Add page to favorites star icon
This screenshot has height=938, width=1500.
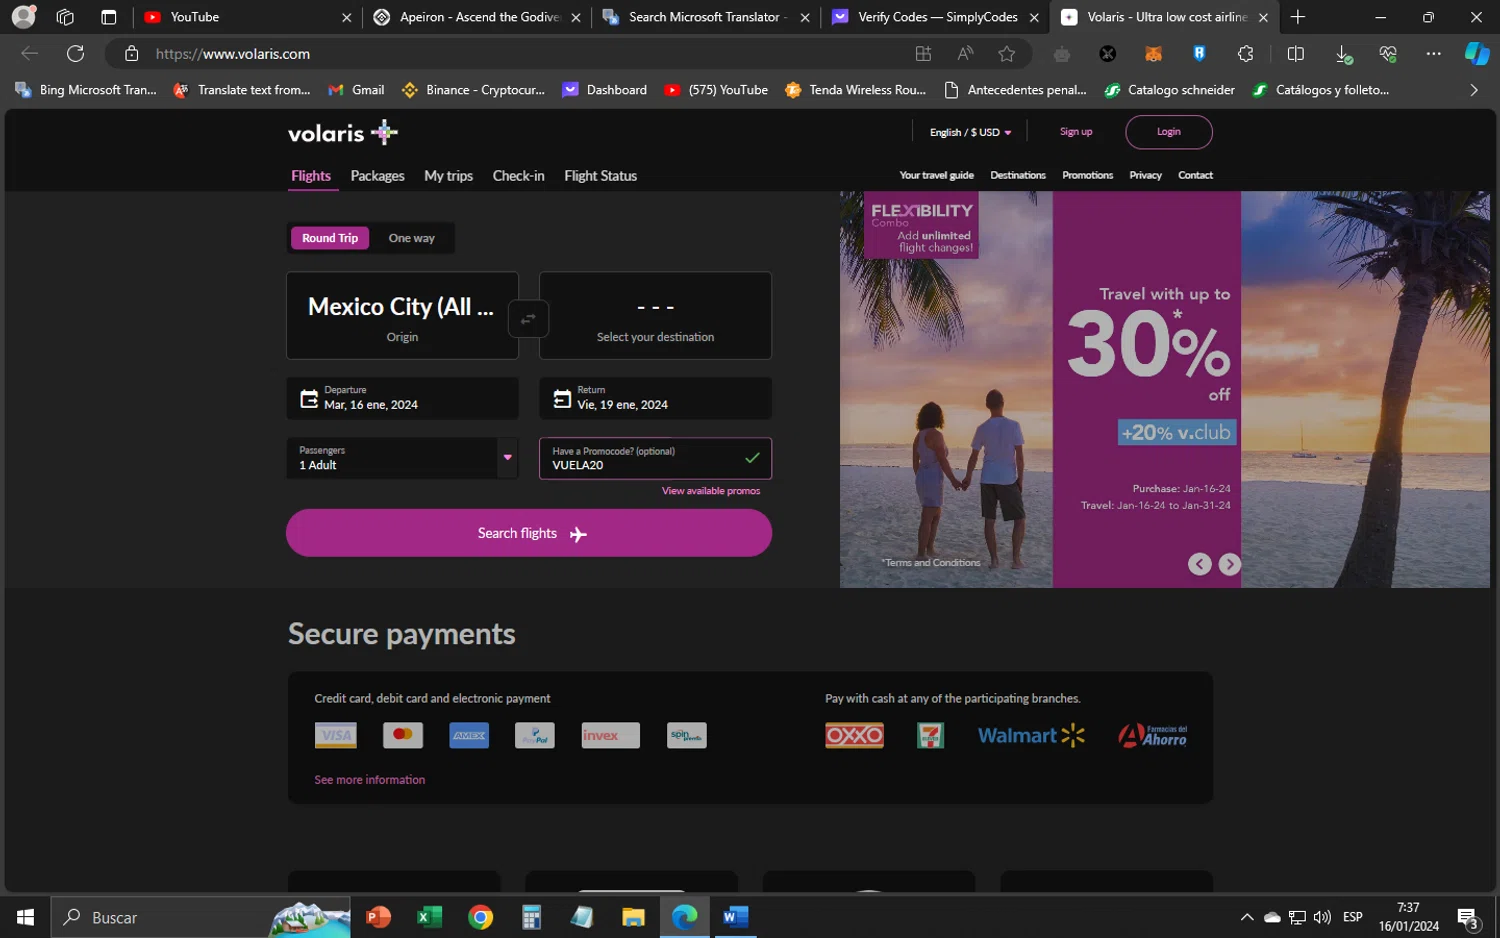[x=1006, y=54]
